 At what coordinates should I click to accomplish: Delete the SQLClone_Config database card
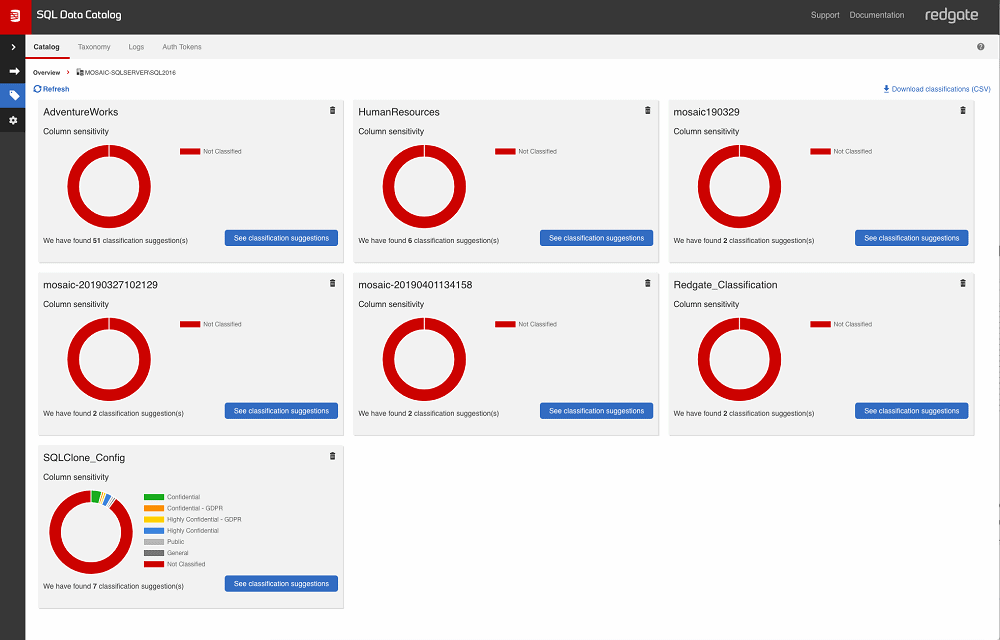(x=332, y=456)
